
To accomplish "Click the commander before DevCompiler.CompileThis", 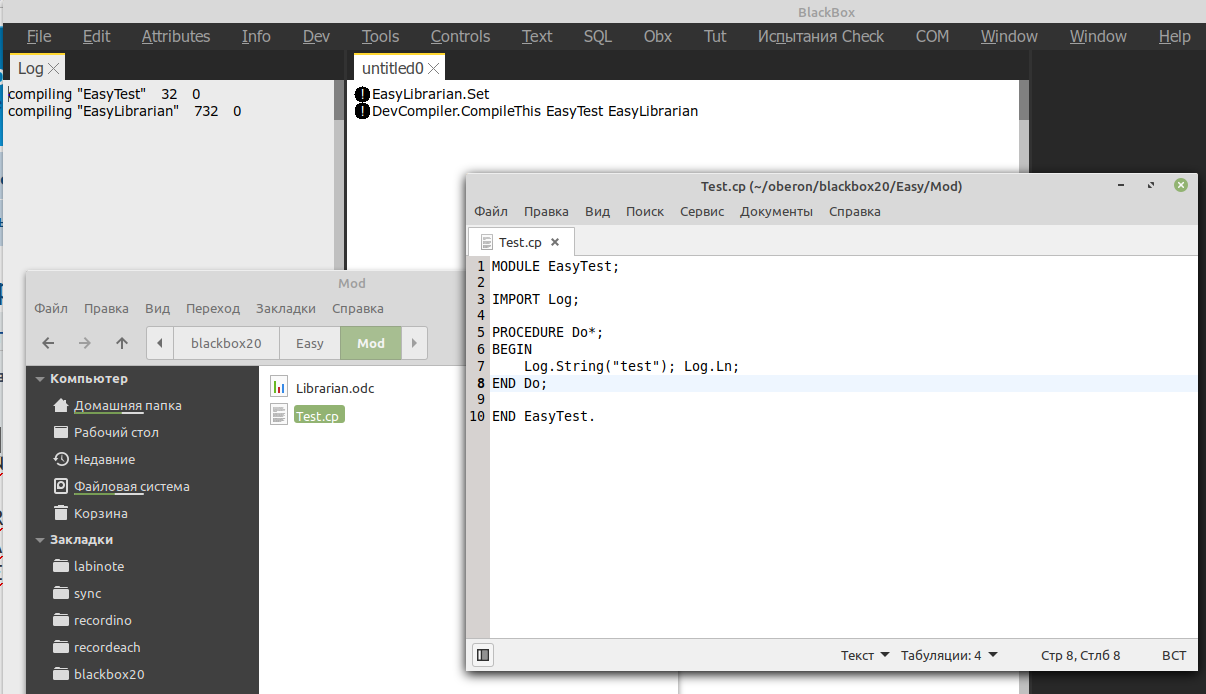I will click(362, 111).
